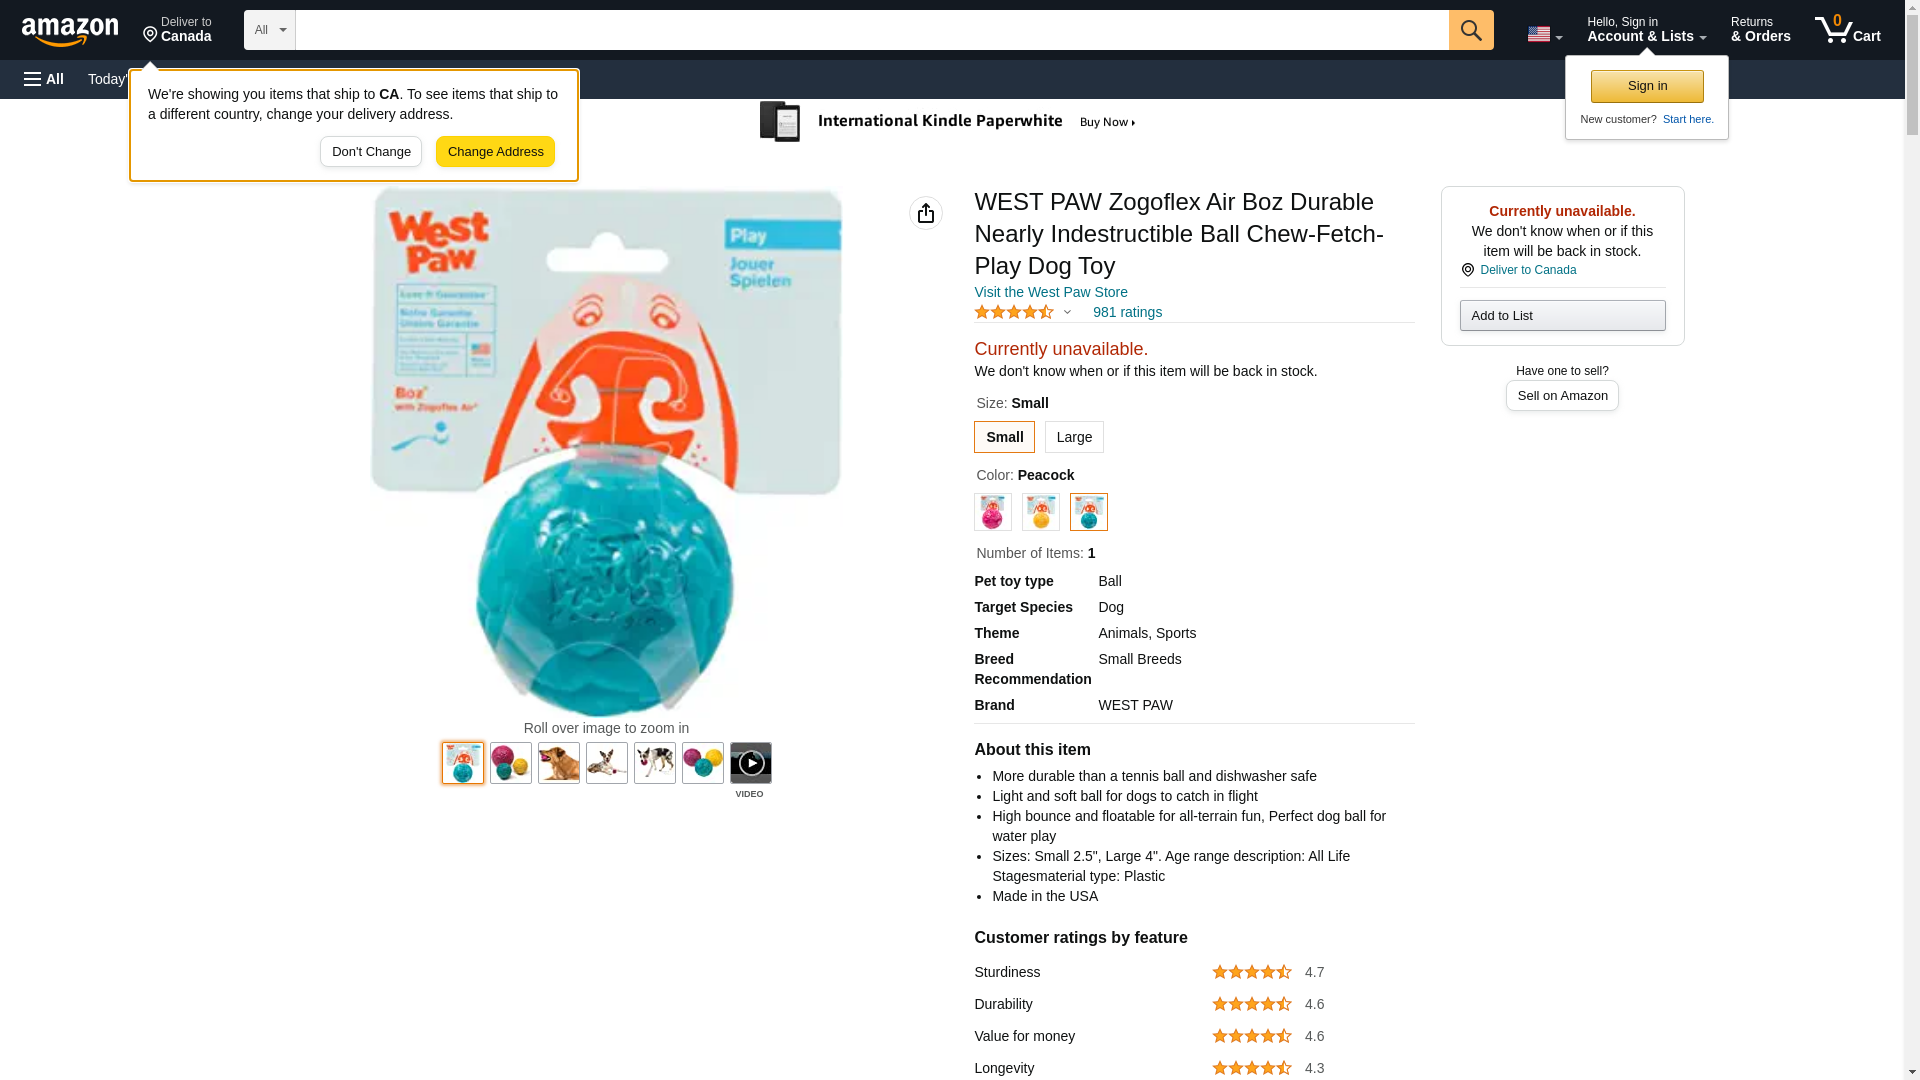The width and height of the screenshot is (1920, 1080).
Task: Expand rating breakdown arrow next to stars
Action: (1067, 312)
